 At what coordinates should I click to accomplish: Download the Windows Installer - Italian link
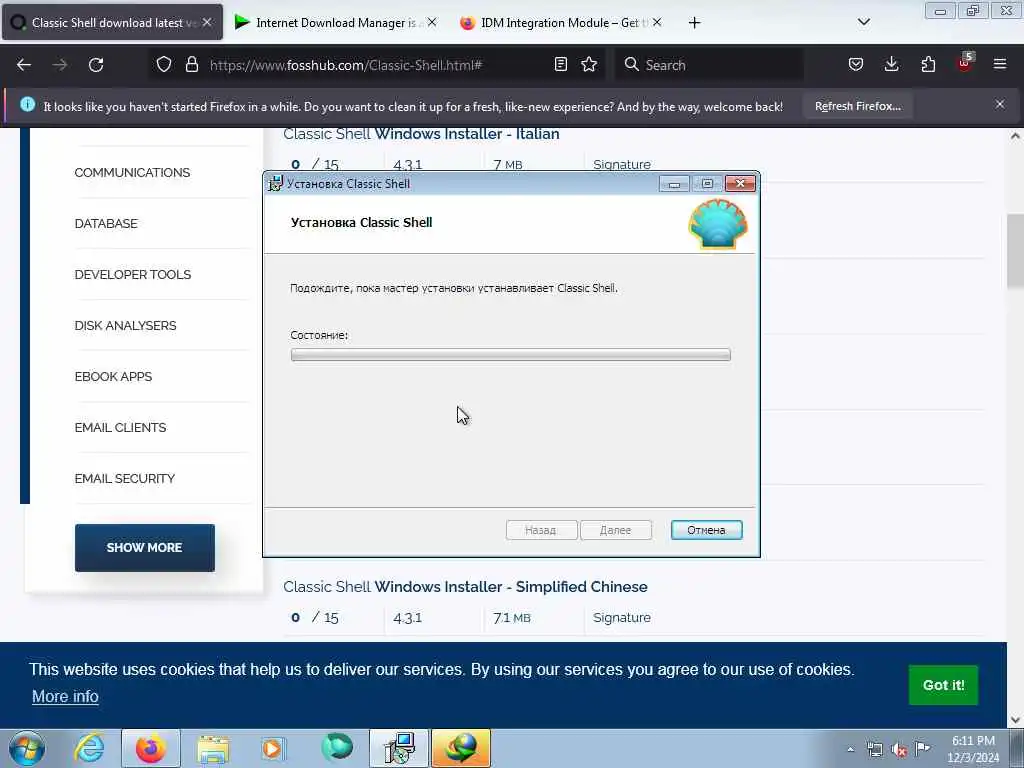pyautogui.click(x=421, y=134)
